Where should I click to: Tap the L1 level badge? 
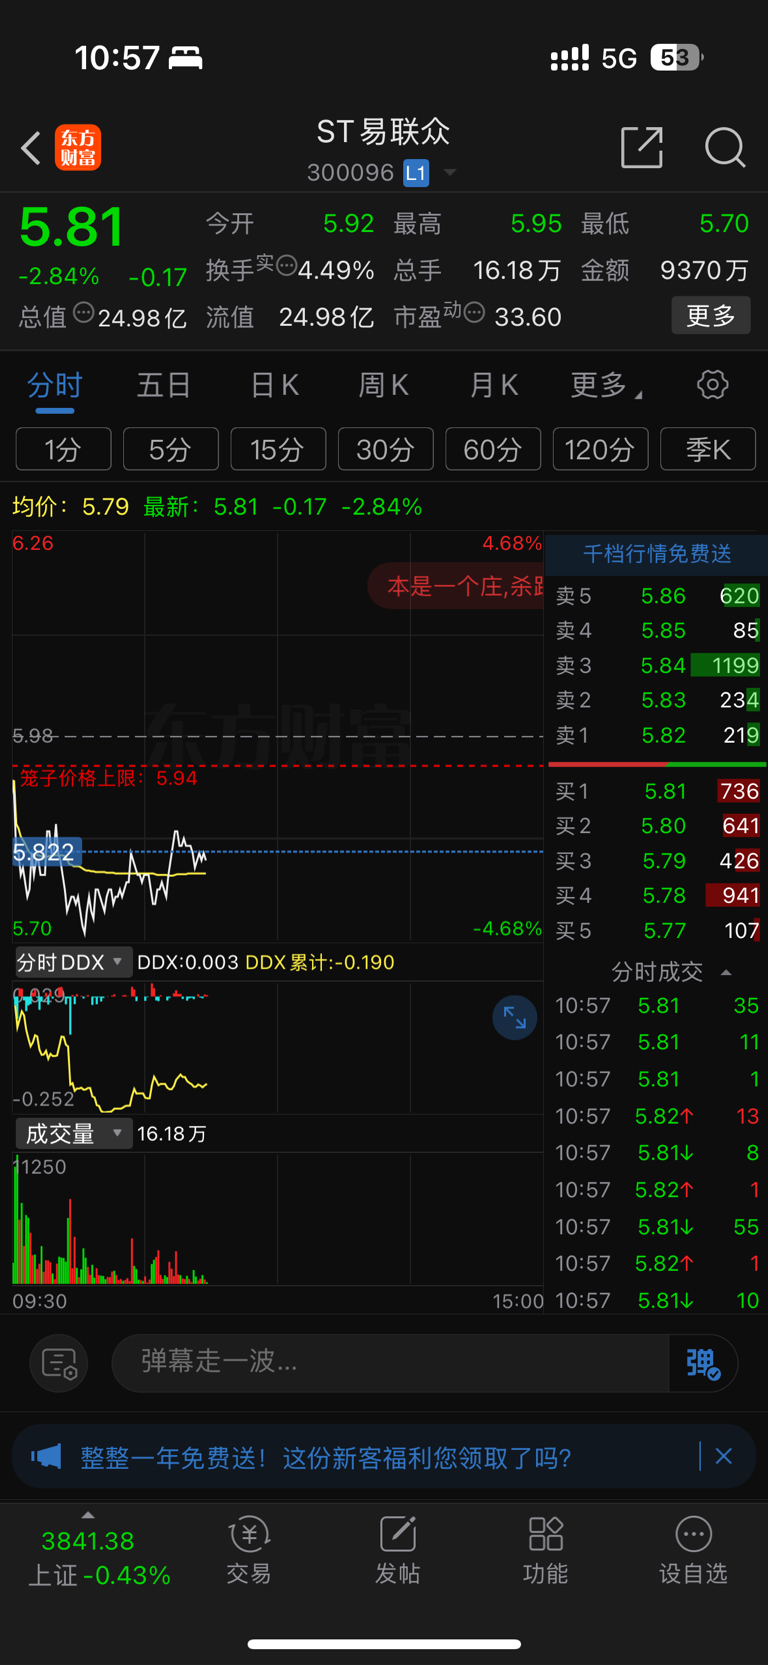pyautogui.click(x=416, y=173)
